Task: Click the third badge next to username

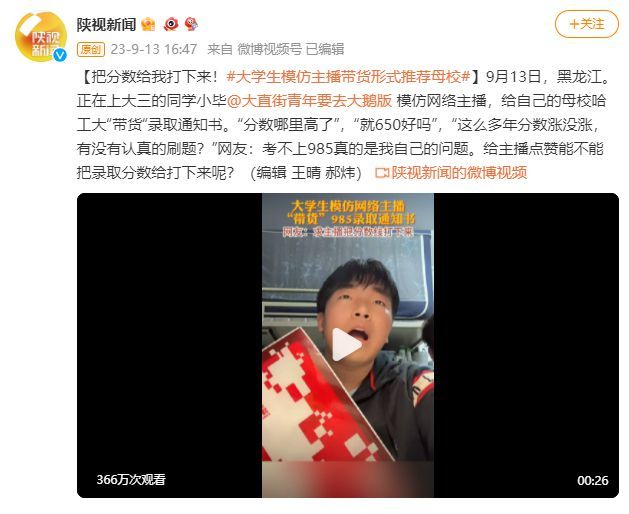Action: [x=191, y=24]
